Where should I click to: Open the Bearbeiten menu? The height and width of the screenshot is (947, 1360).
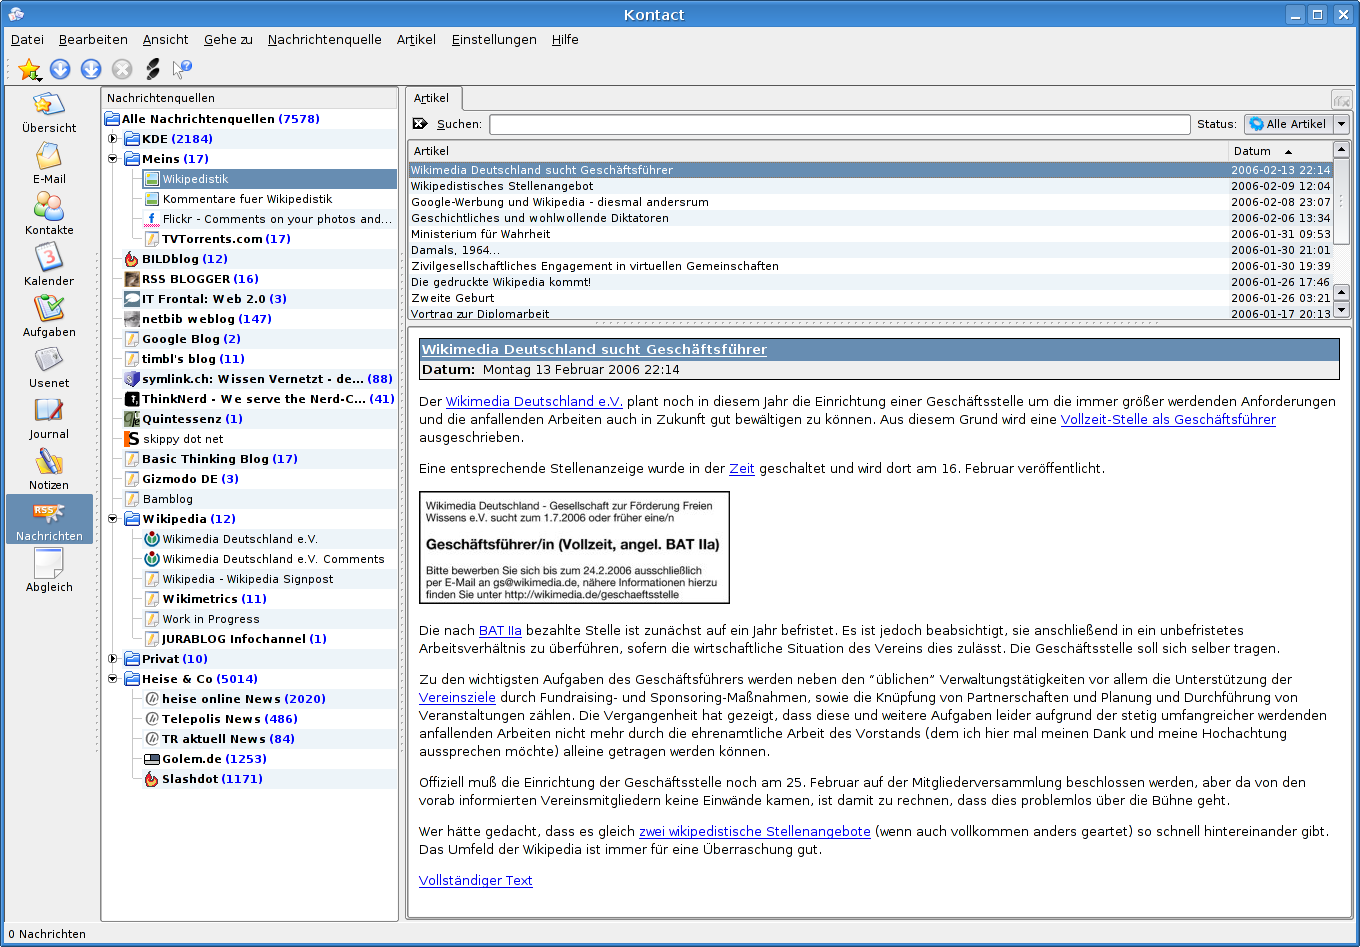click(93, 40)
